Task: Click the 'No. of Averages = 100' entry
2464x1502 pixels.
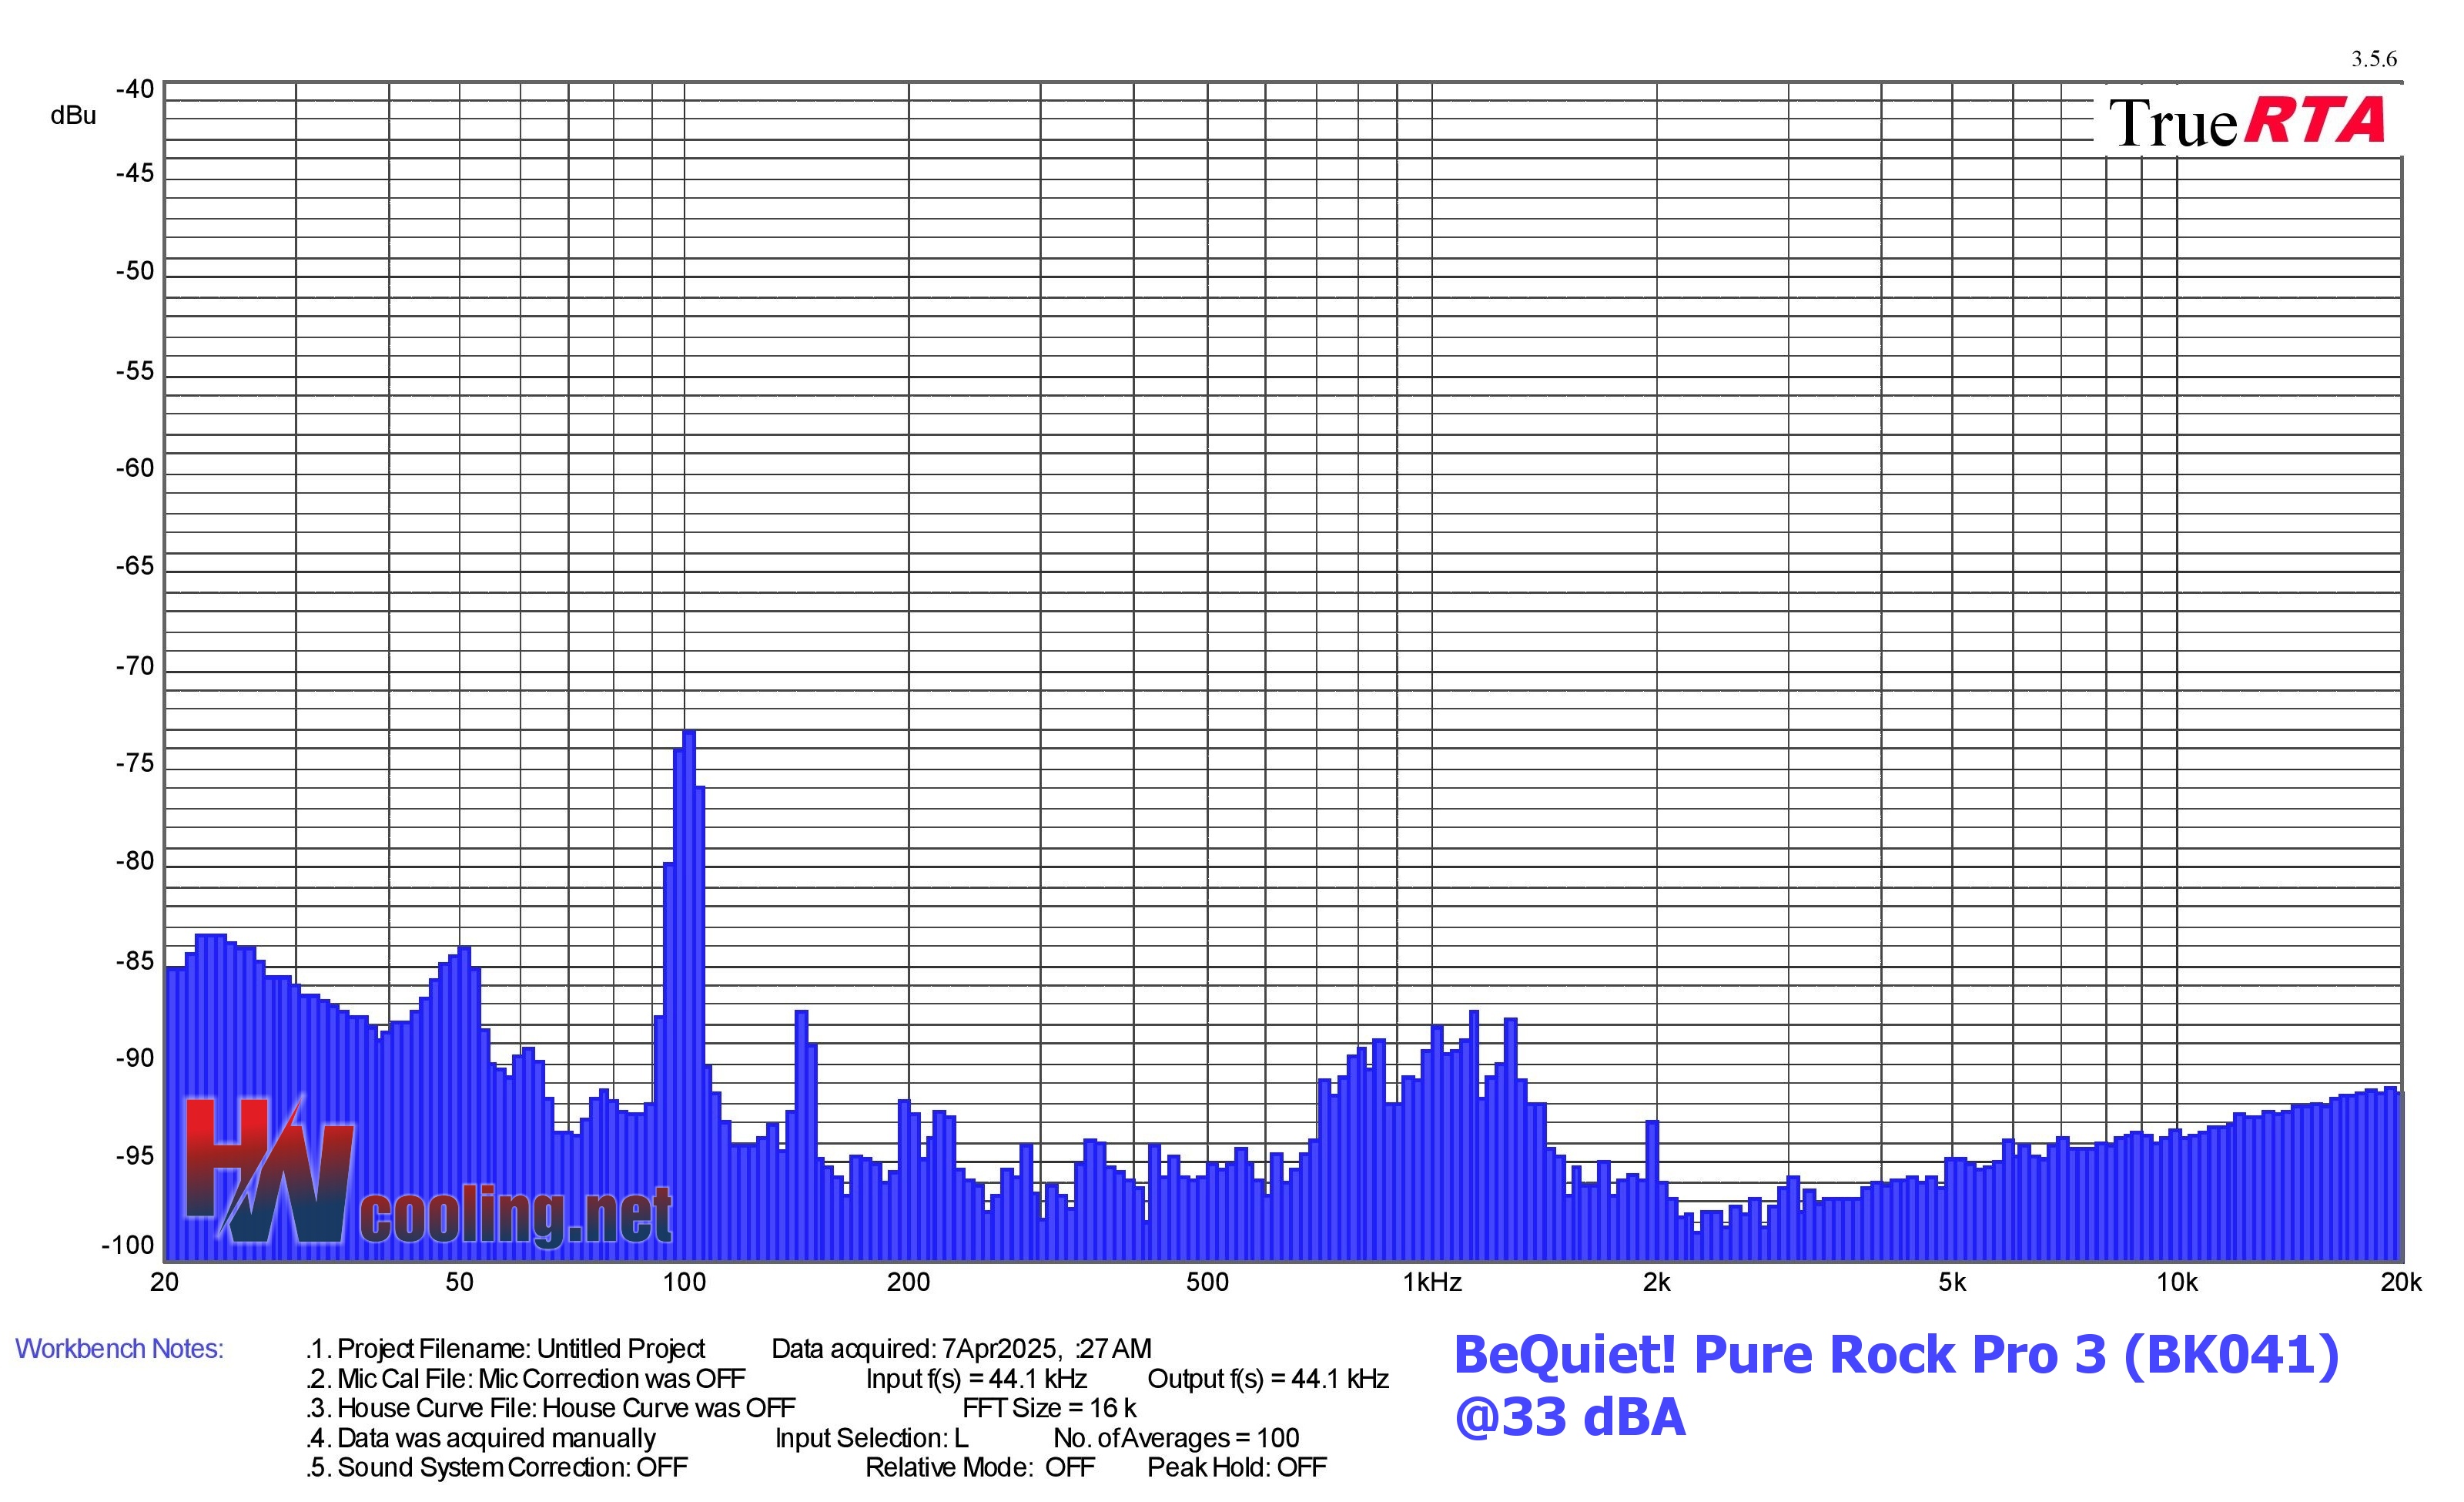Action: pyautogui.click(x=1176, y=1438)
